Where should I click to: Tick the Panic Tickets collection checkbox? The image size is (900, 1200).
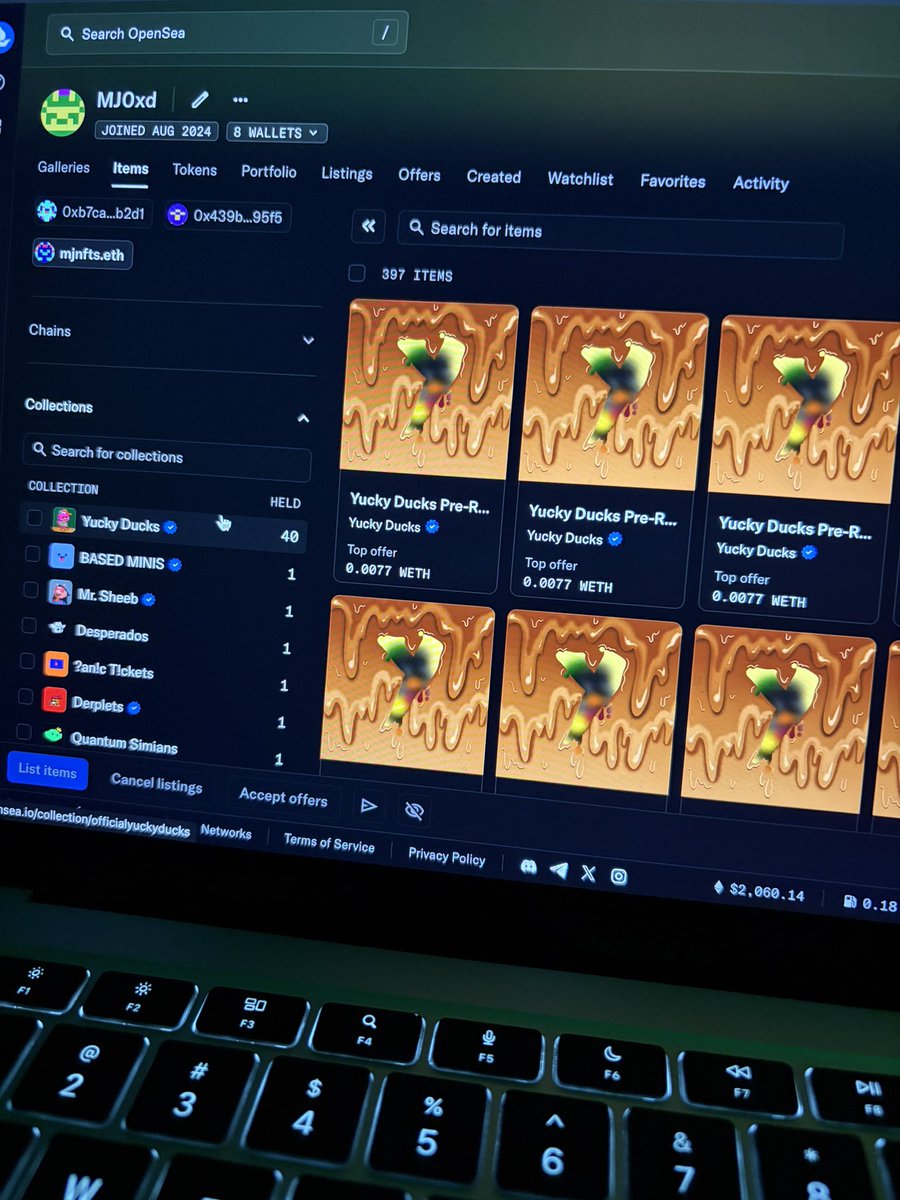(x=27, y=661)
